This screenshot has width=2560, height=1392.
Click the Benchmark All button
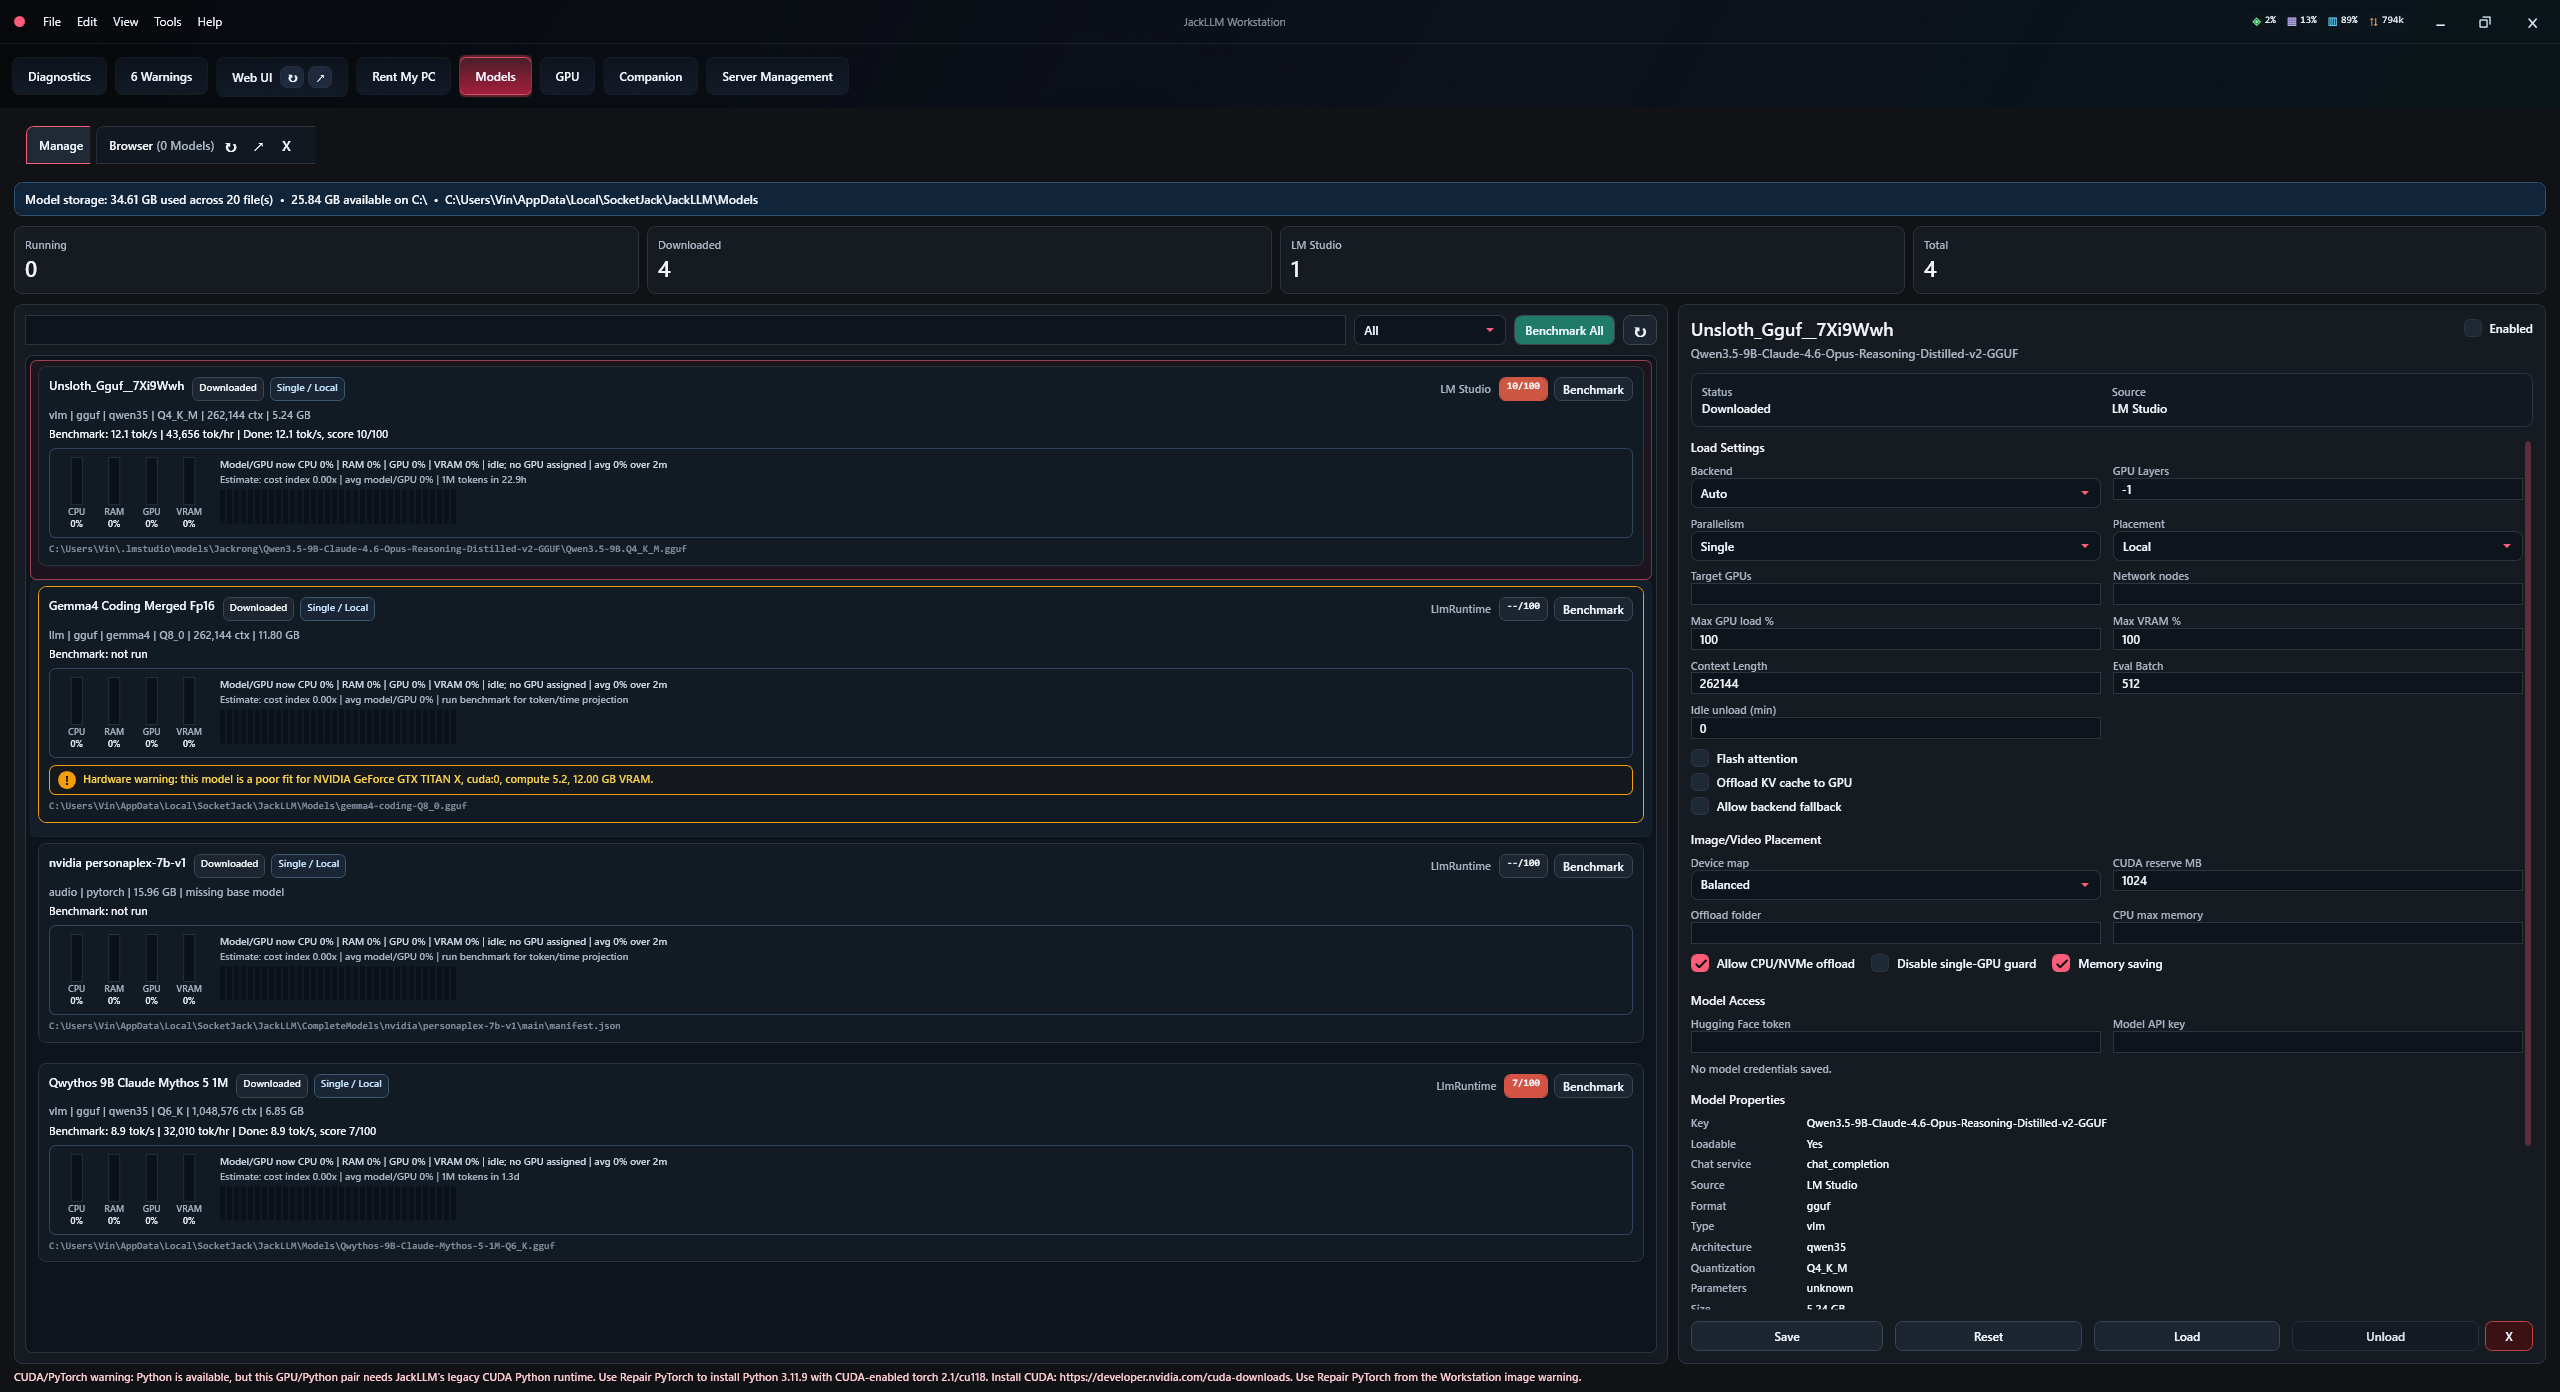1564,331
